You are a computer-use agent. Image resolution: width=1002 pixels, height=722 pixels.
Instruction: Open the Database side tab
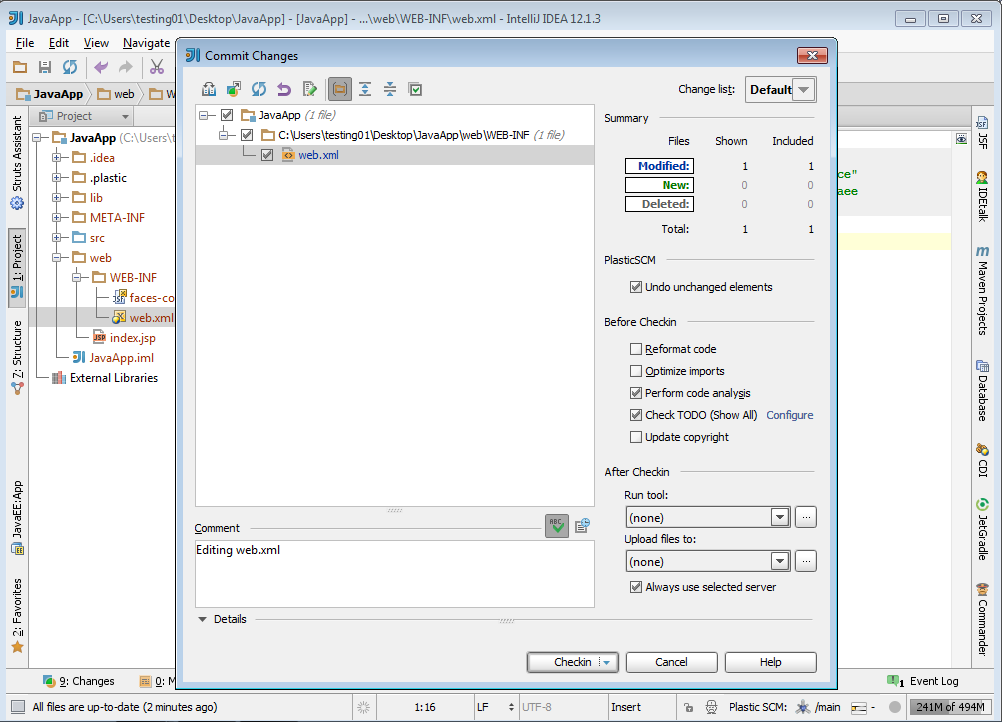coord(983,390)
